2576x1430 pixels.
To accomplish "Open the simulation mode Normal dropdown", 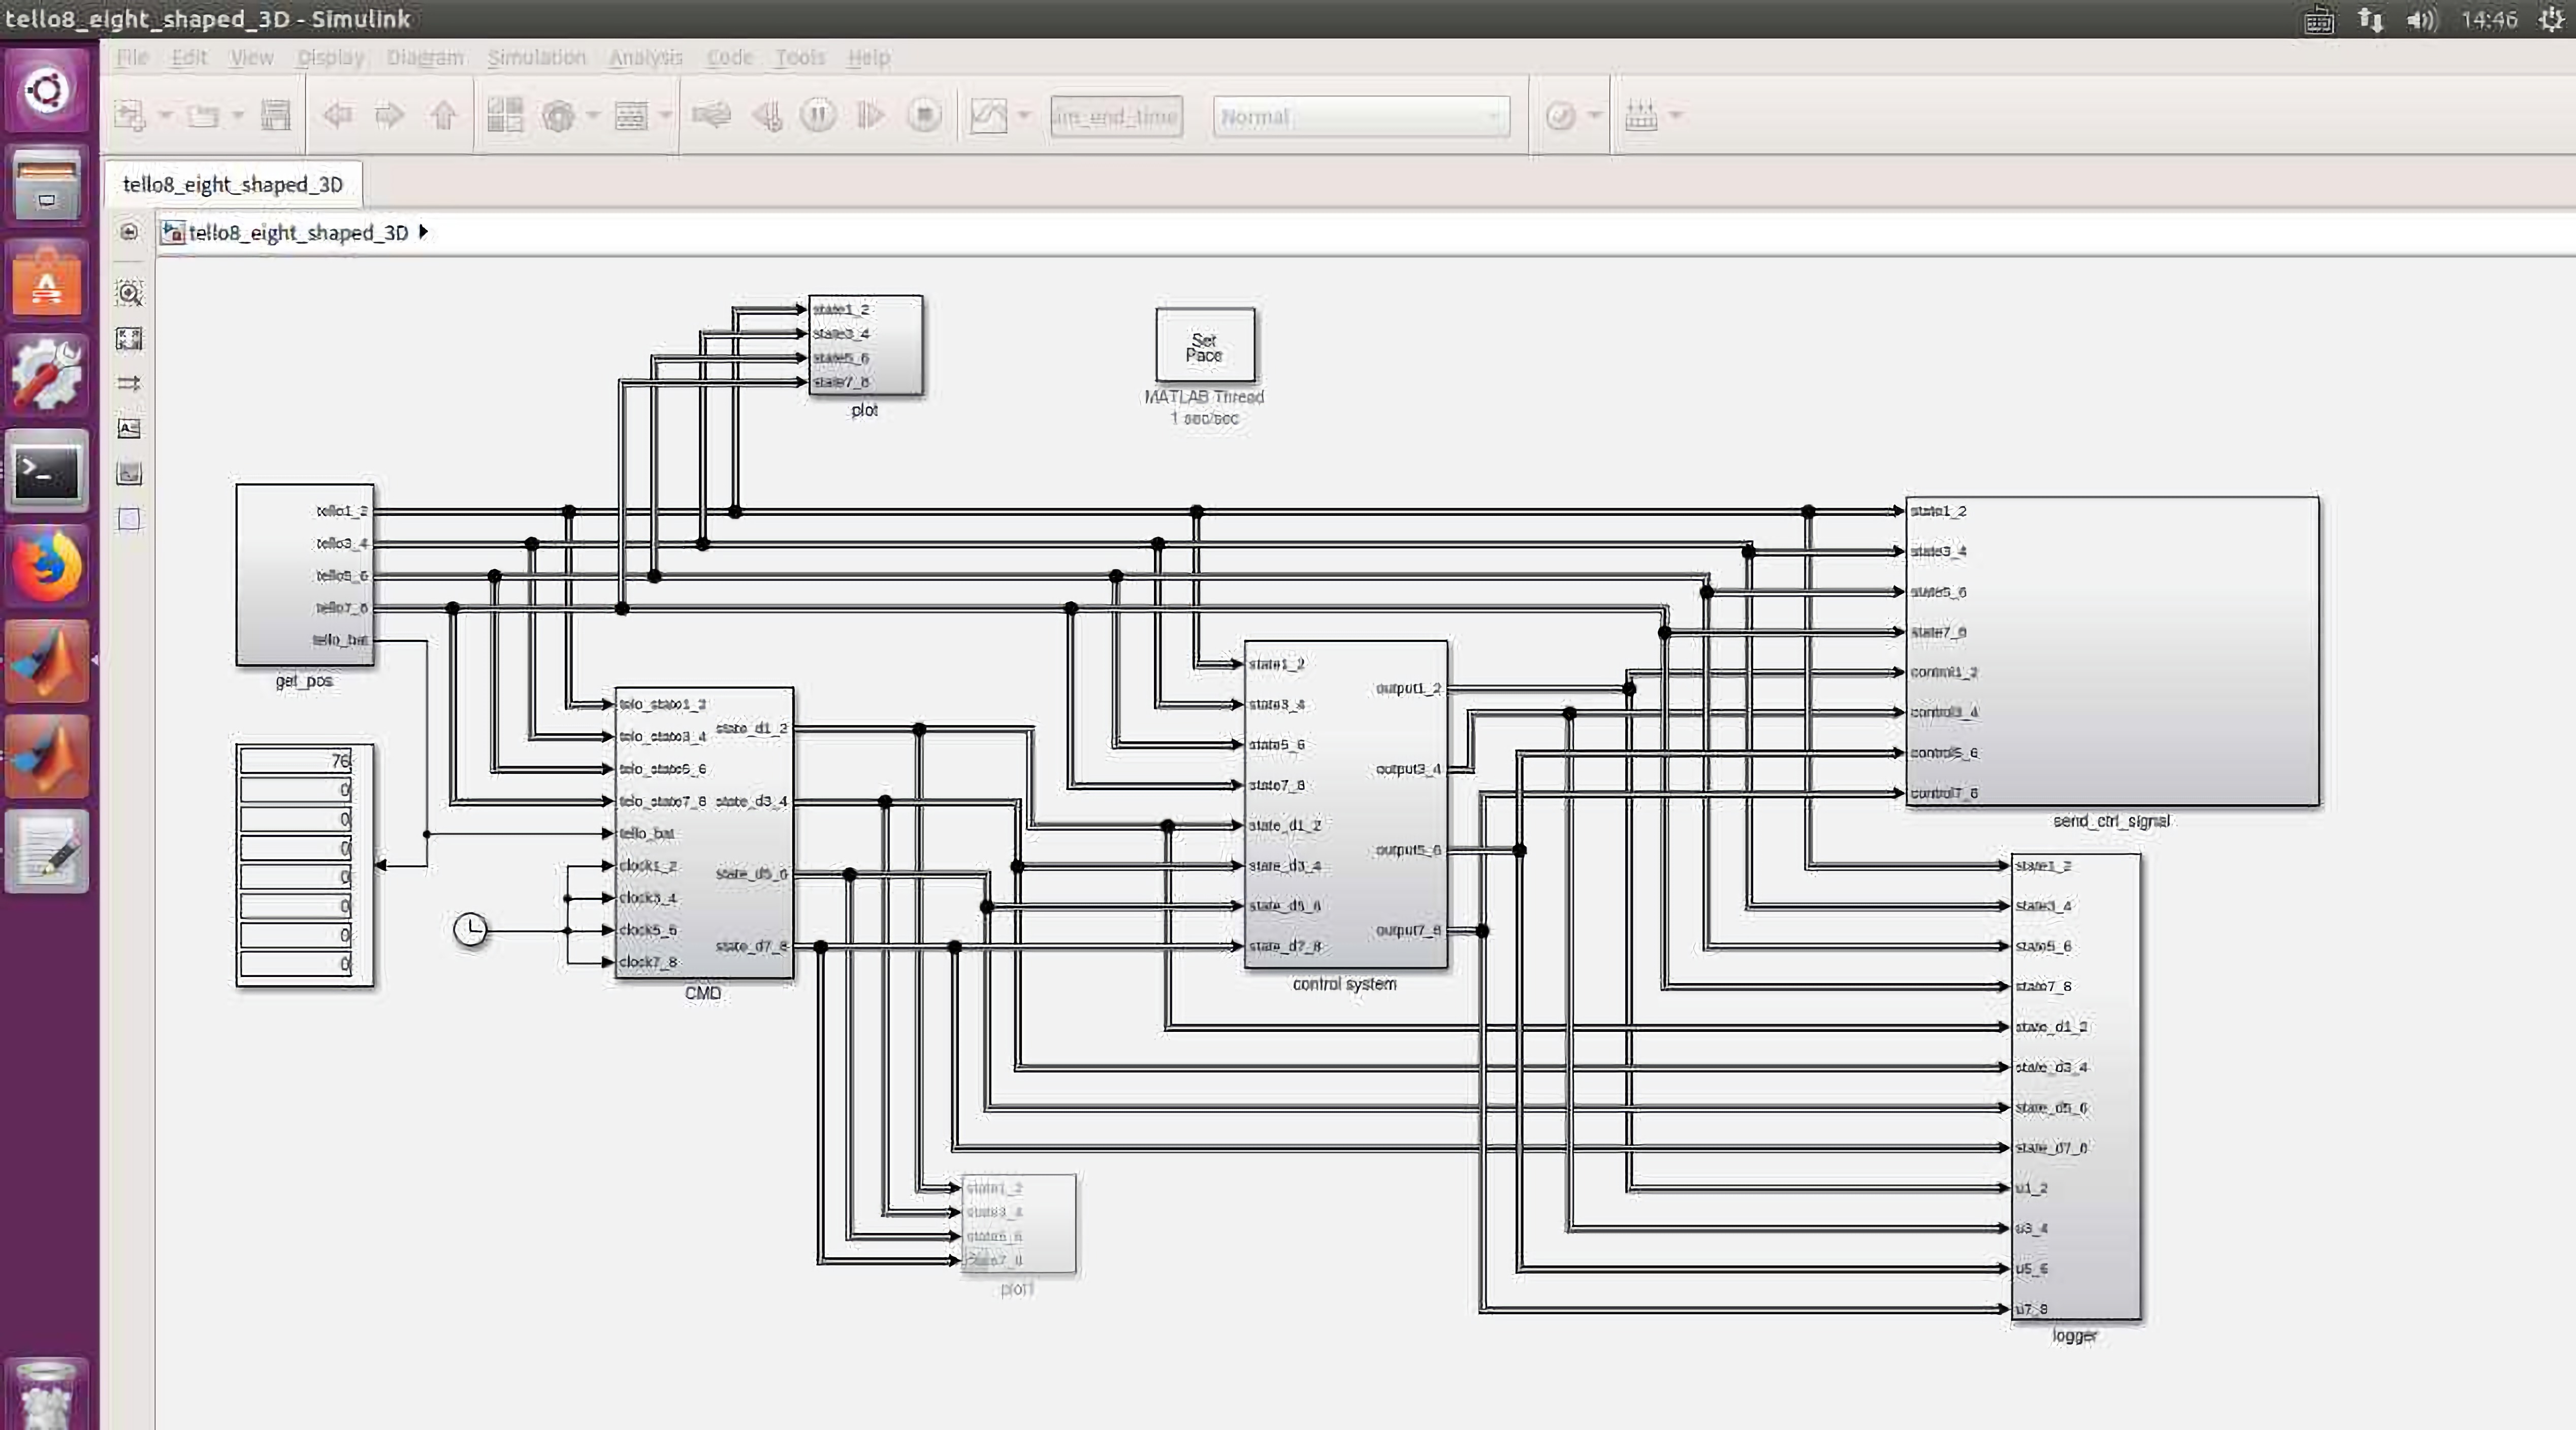I will coord(1361,117).
